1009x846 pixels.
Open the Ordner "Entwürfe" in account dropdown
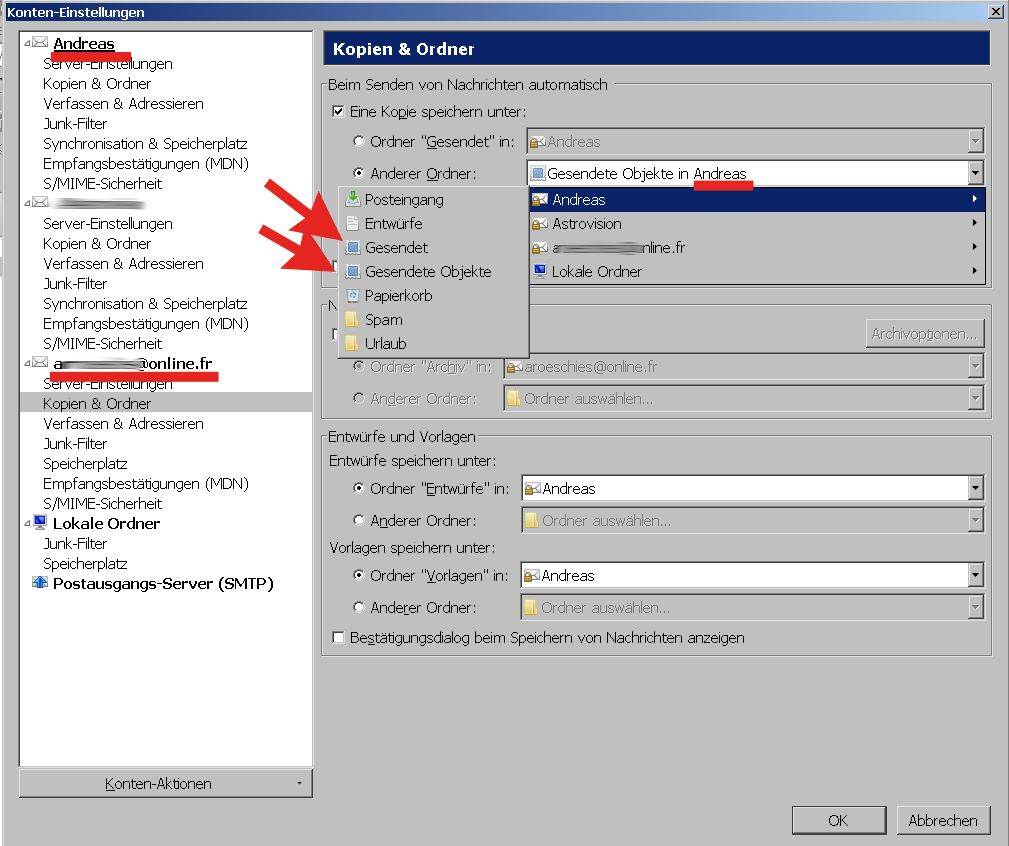[975, 489]
